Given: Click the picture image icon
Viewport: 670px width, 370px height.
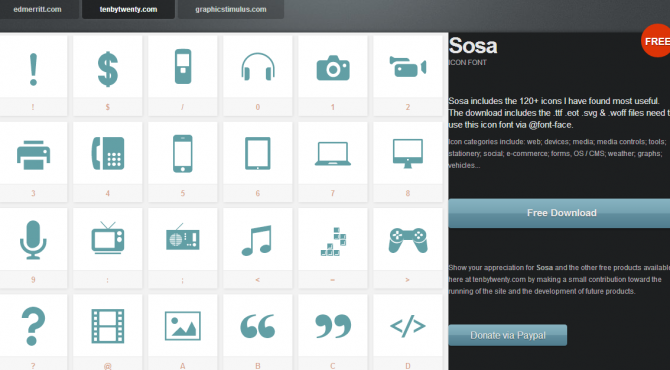Looking at the screenshot, I should (183, 326).
